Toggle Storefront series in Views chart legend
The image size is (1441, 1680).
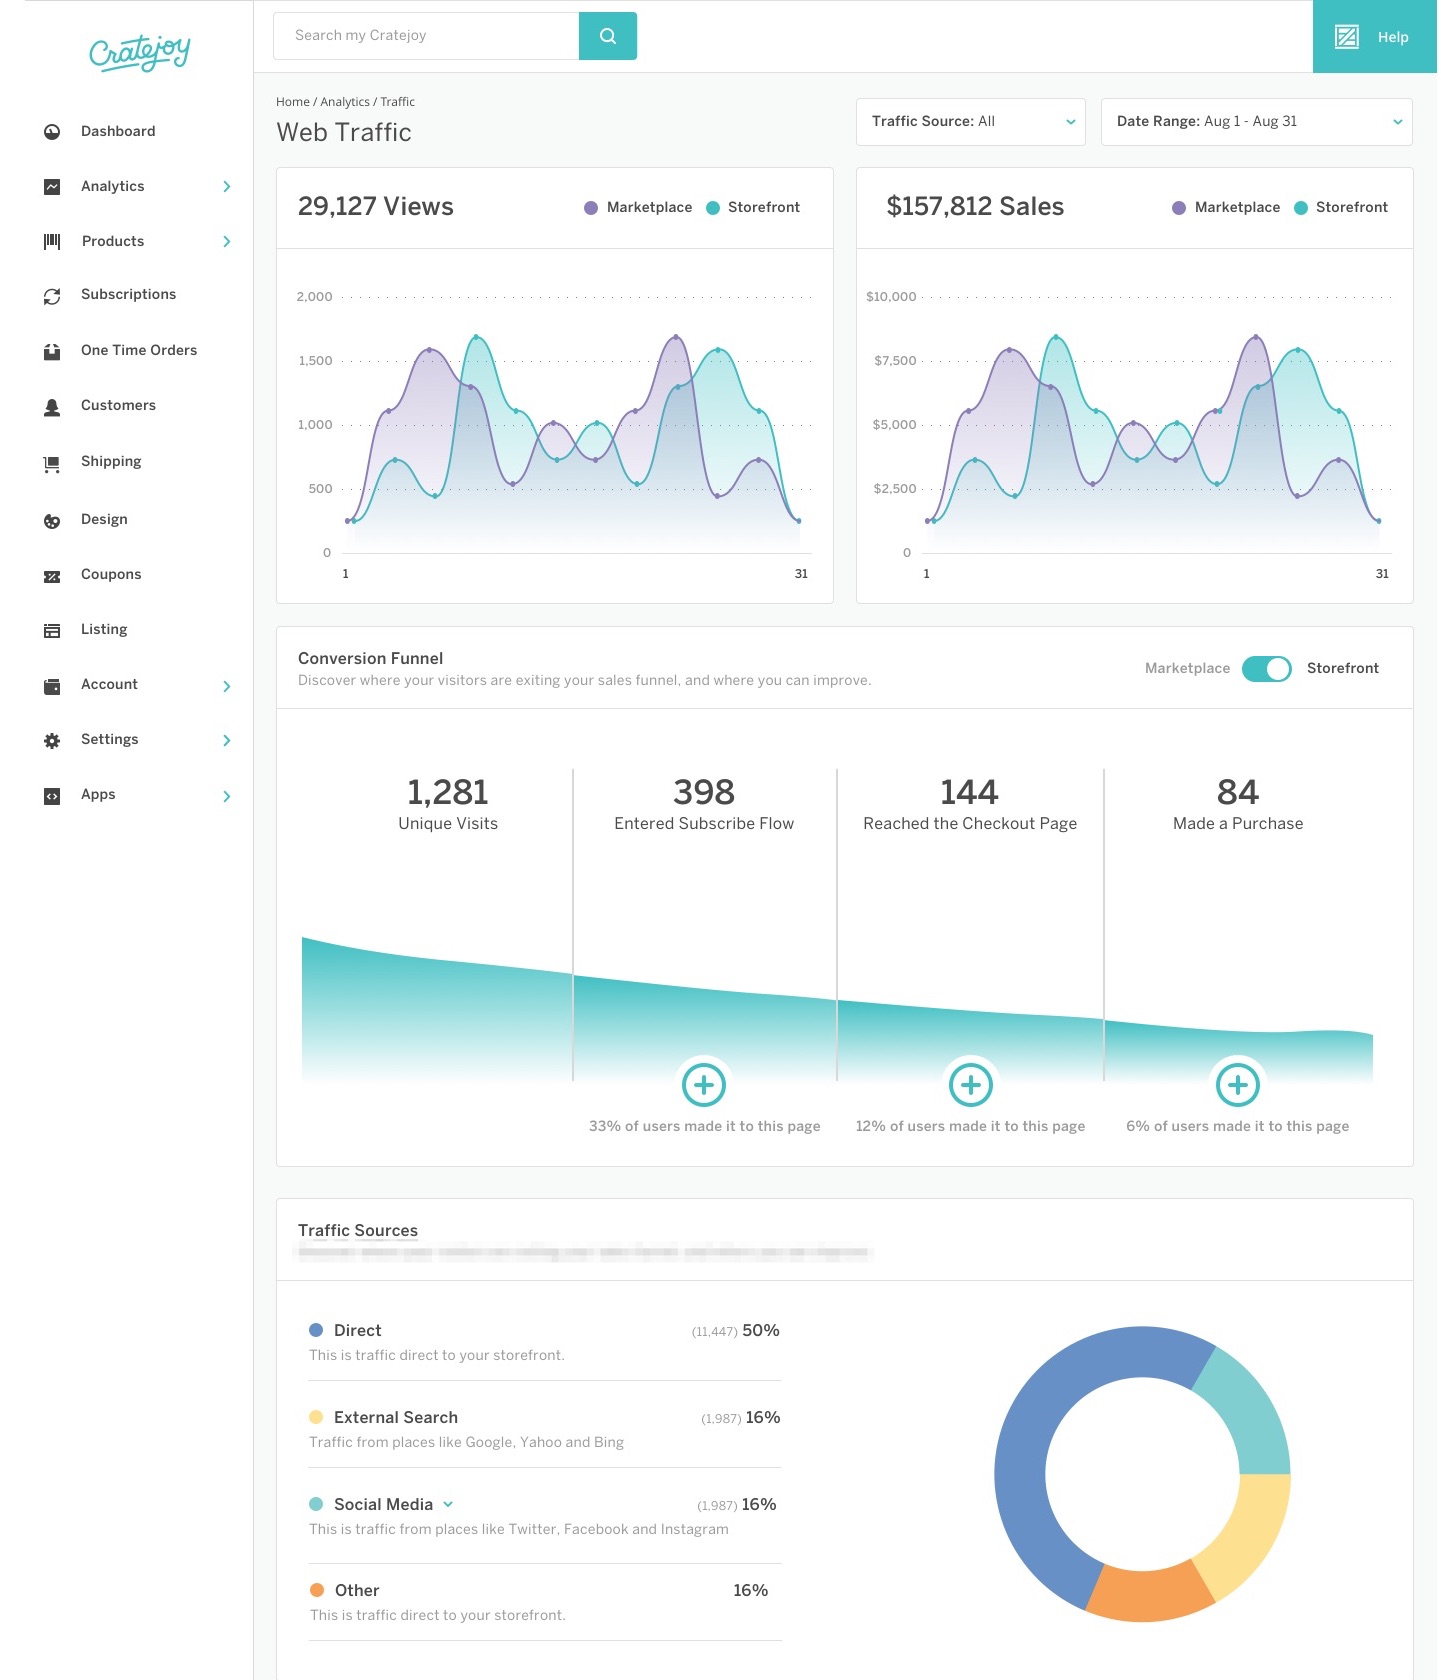coord(753,208)
